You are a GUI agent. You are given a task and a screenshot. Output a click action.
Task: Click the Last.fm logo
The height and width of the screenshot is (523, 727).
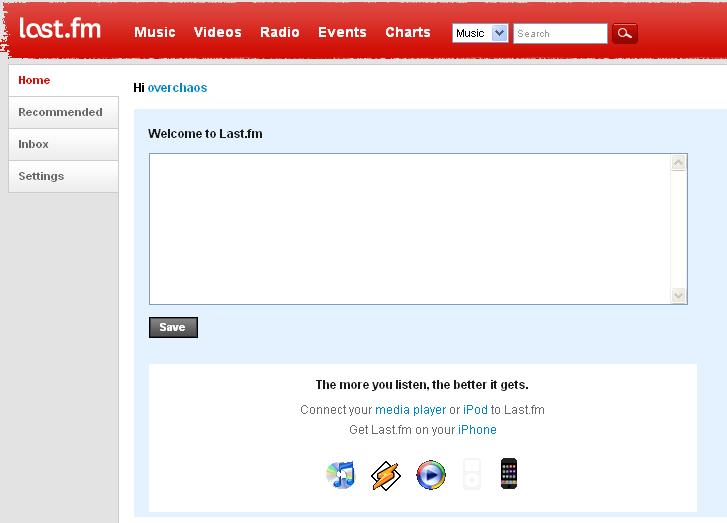pyautogui.click(x=60, y=29)
